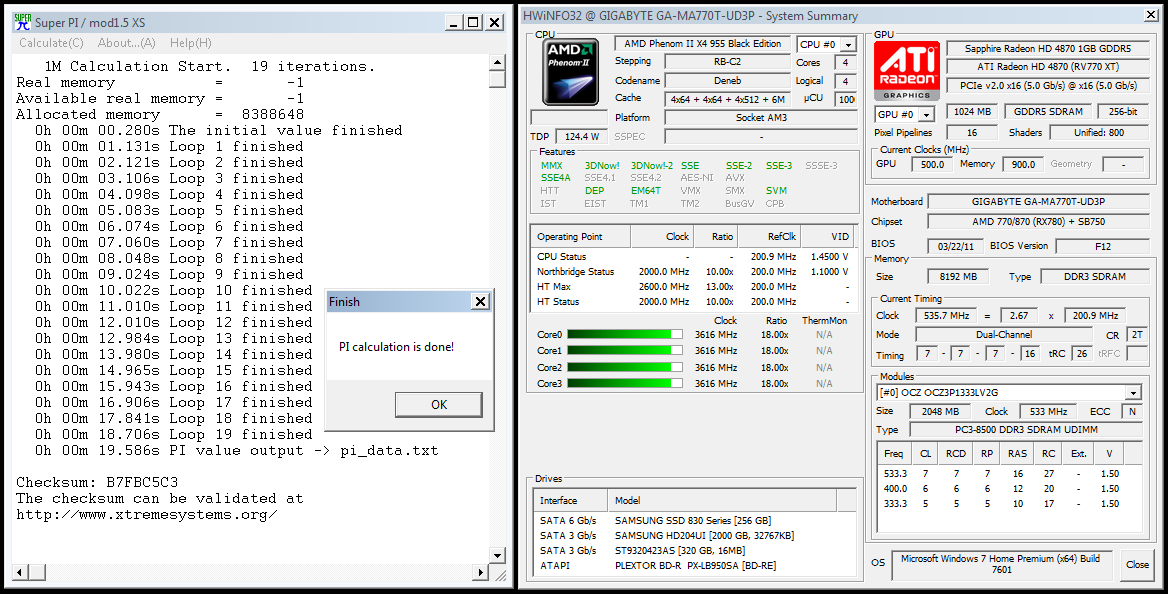
Task: Click the Operating Point column header
Action: [x=580, y=236]
